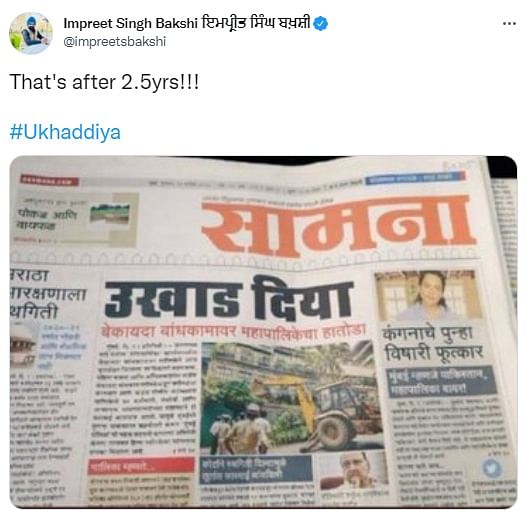Click the red banner box at bottom left

141,466
